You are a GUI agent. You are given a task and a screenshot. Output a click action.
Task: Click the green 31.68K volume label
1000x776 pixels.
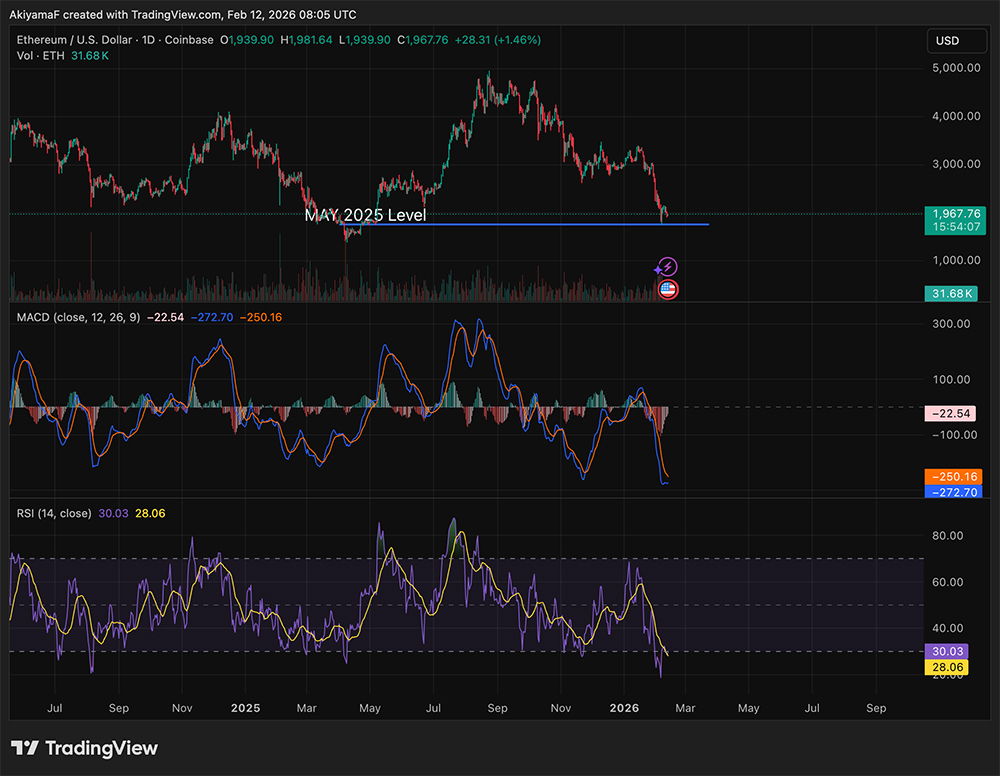[949, 293]
